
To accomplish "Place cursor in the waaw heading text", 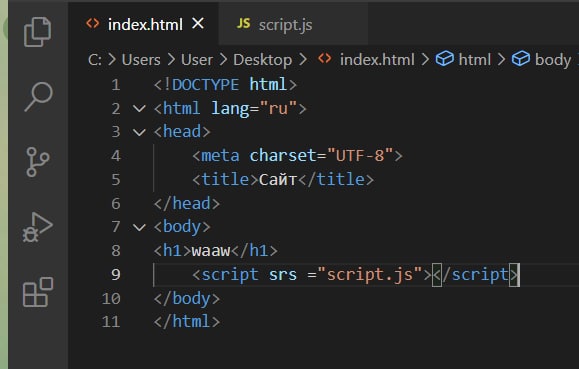I will point(211,251).
